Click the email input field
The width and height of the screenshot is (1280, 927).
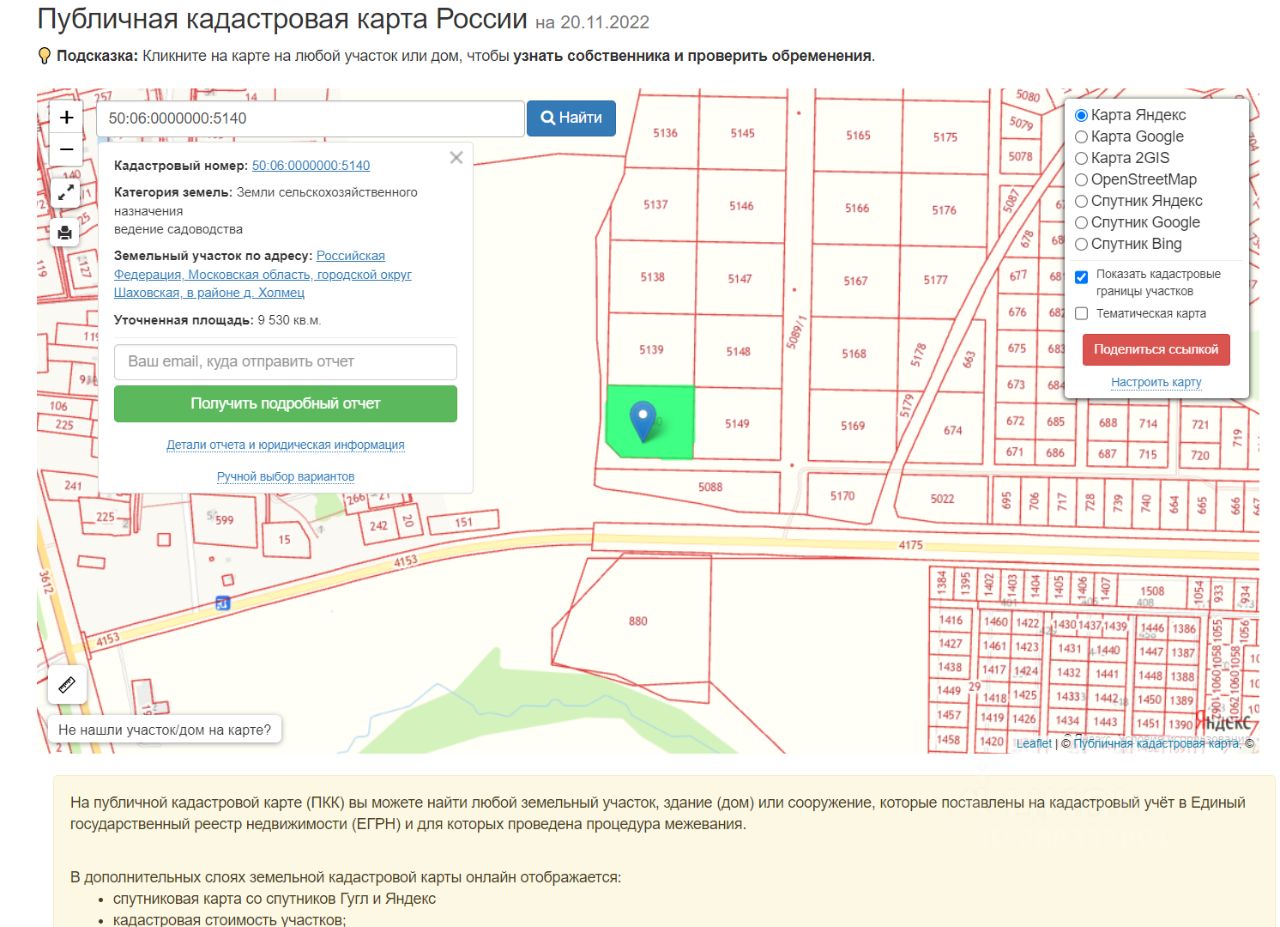click(285, 361)
